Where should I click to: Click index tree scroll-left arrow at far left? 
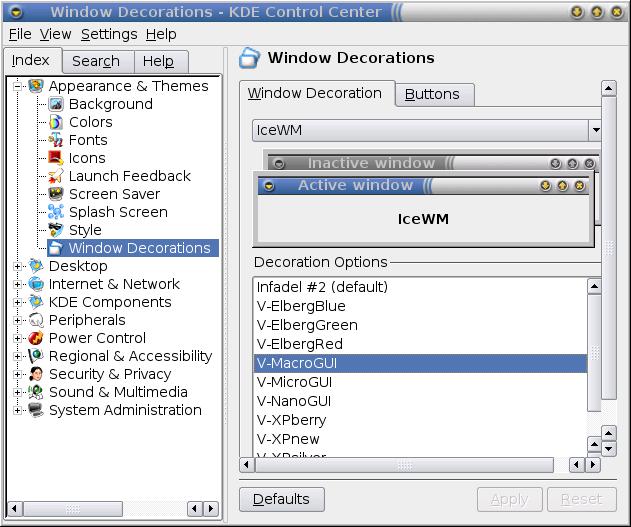point(15,509)
